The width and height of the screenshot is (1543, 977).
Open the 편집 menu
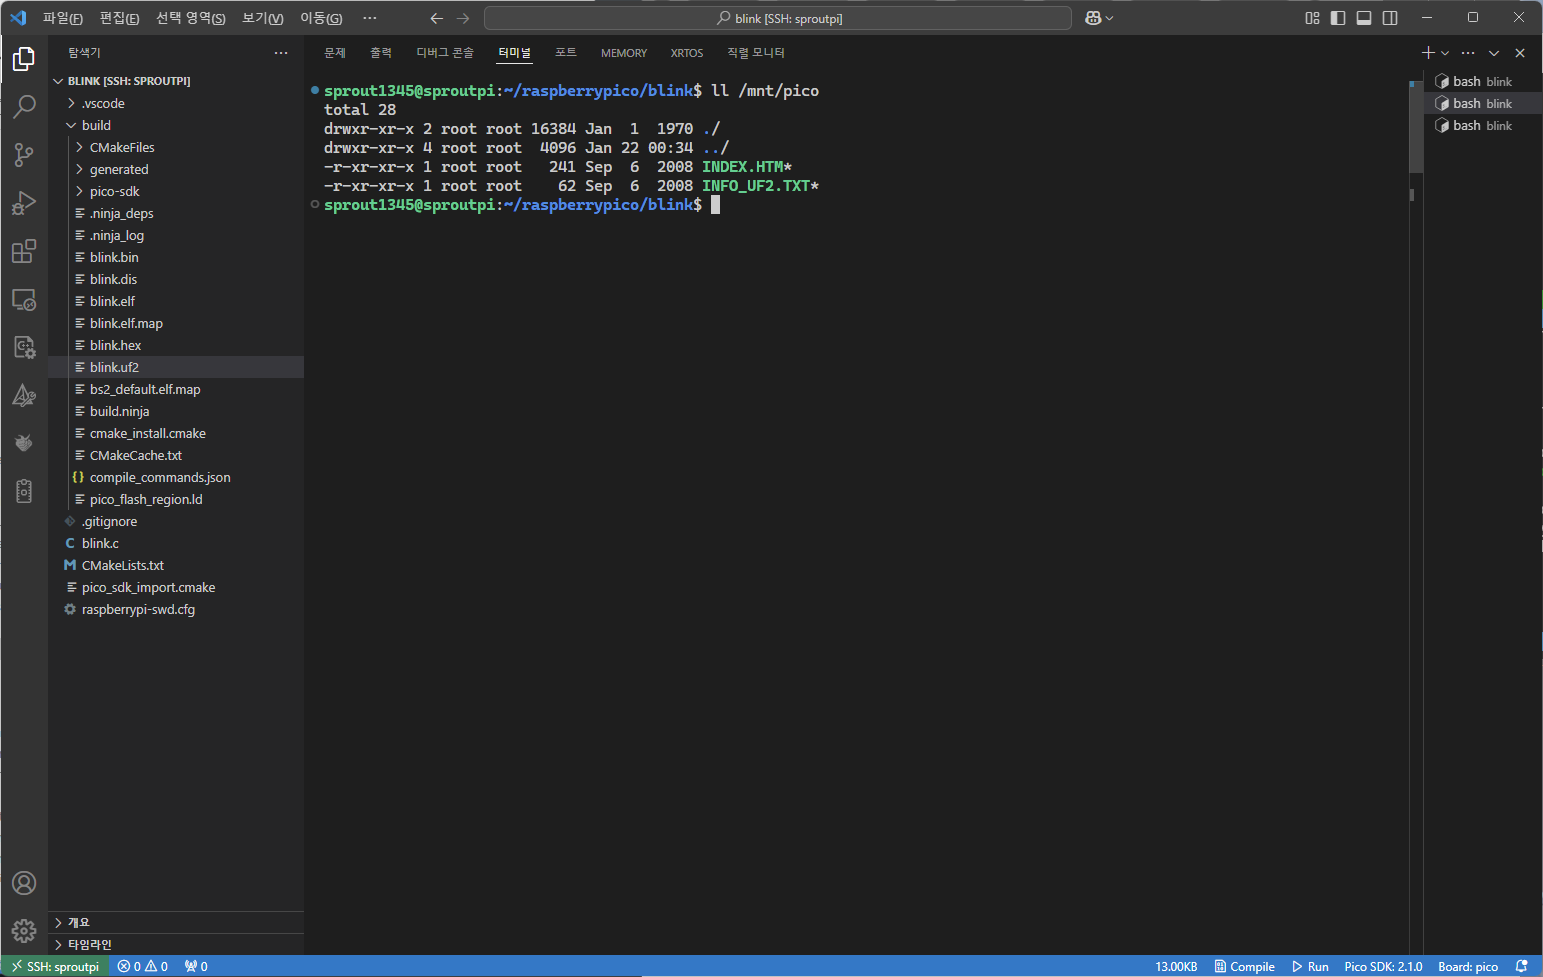click(119, 18)
